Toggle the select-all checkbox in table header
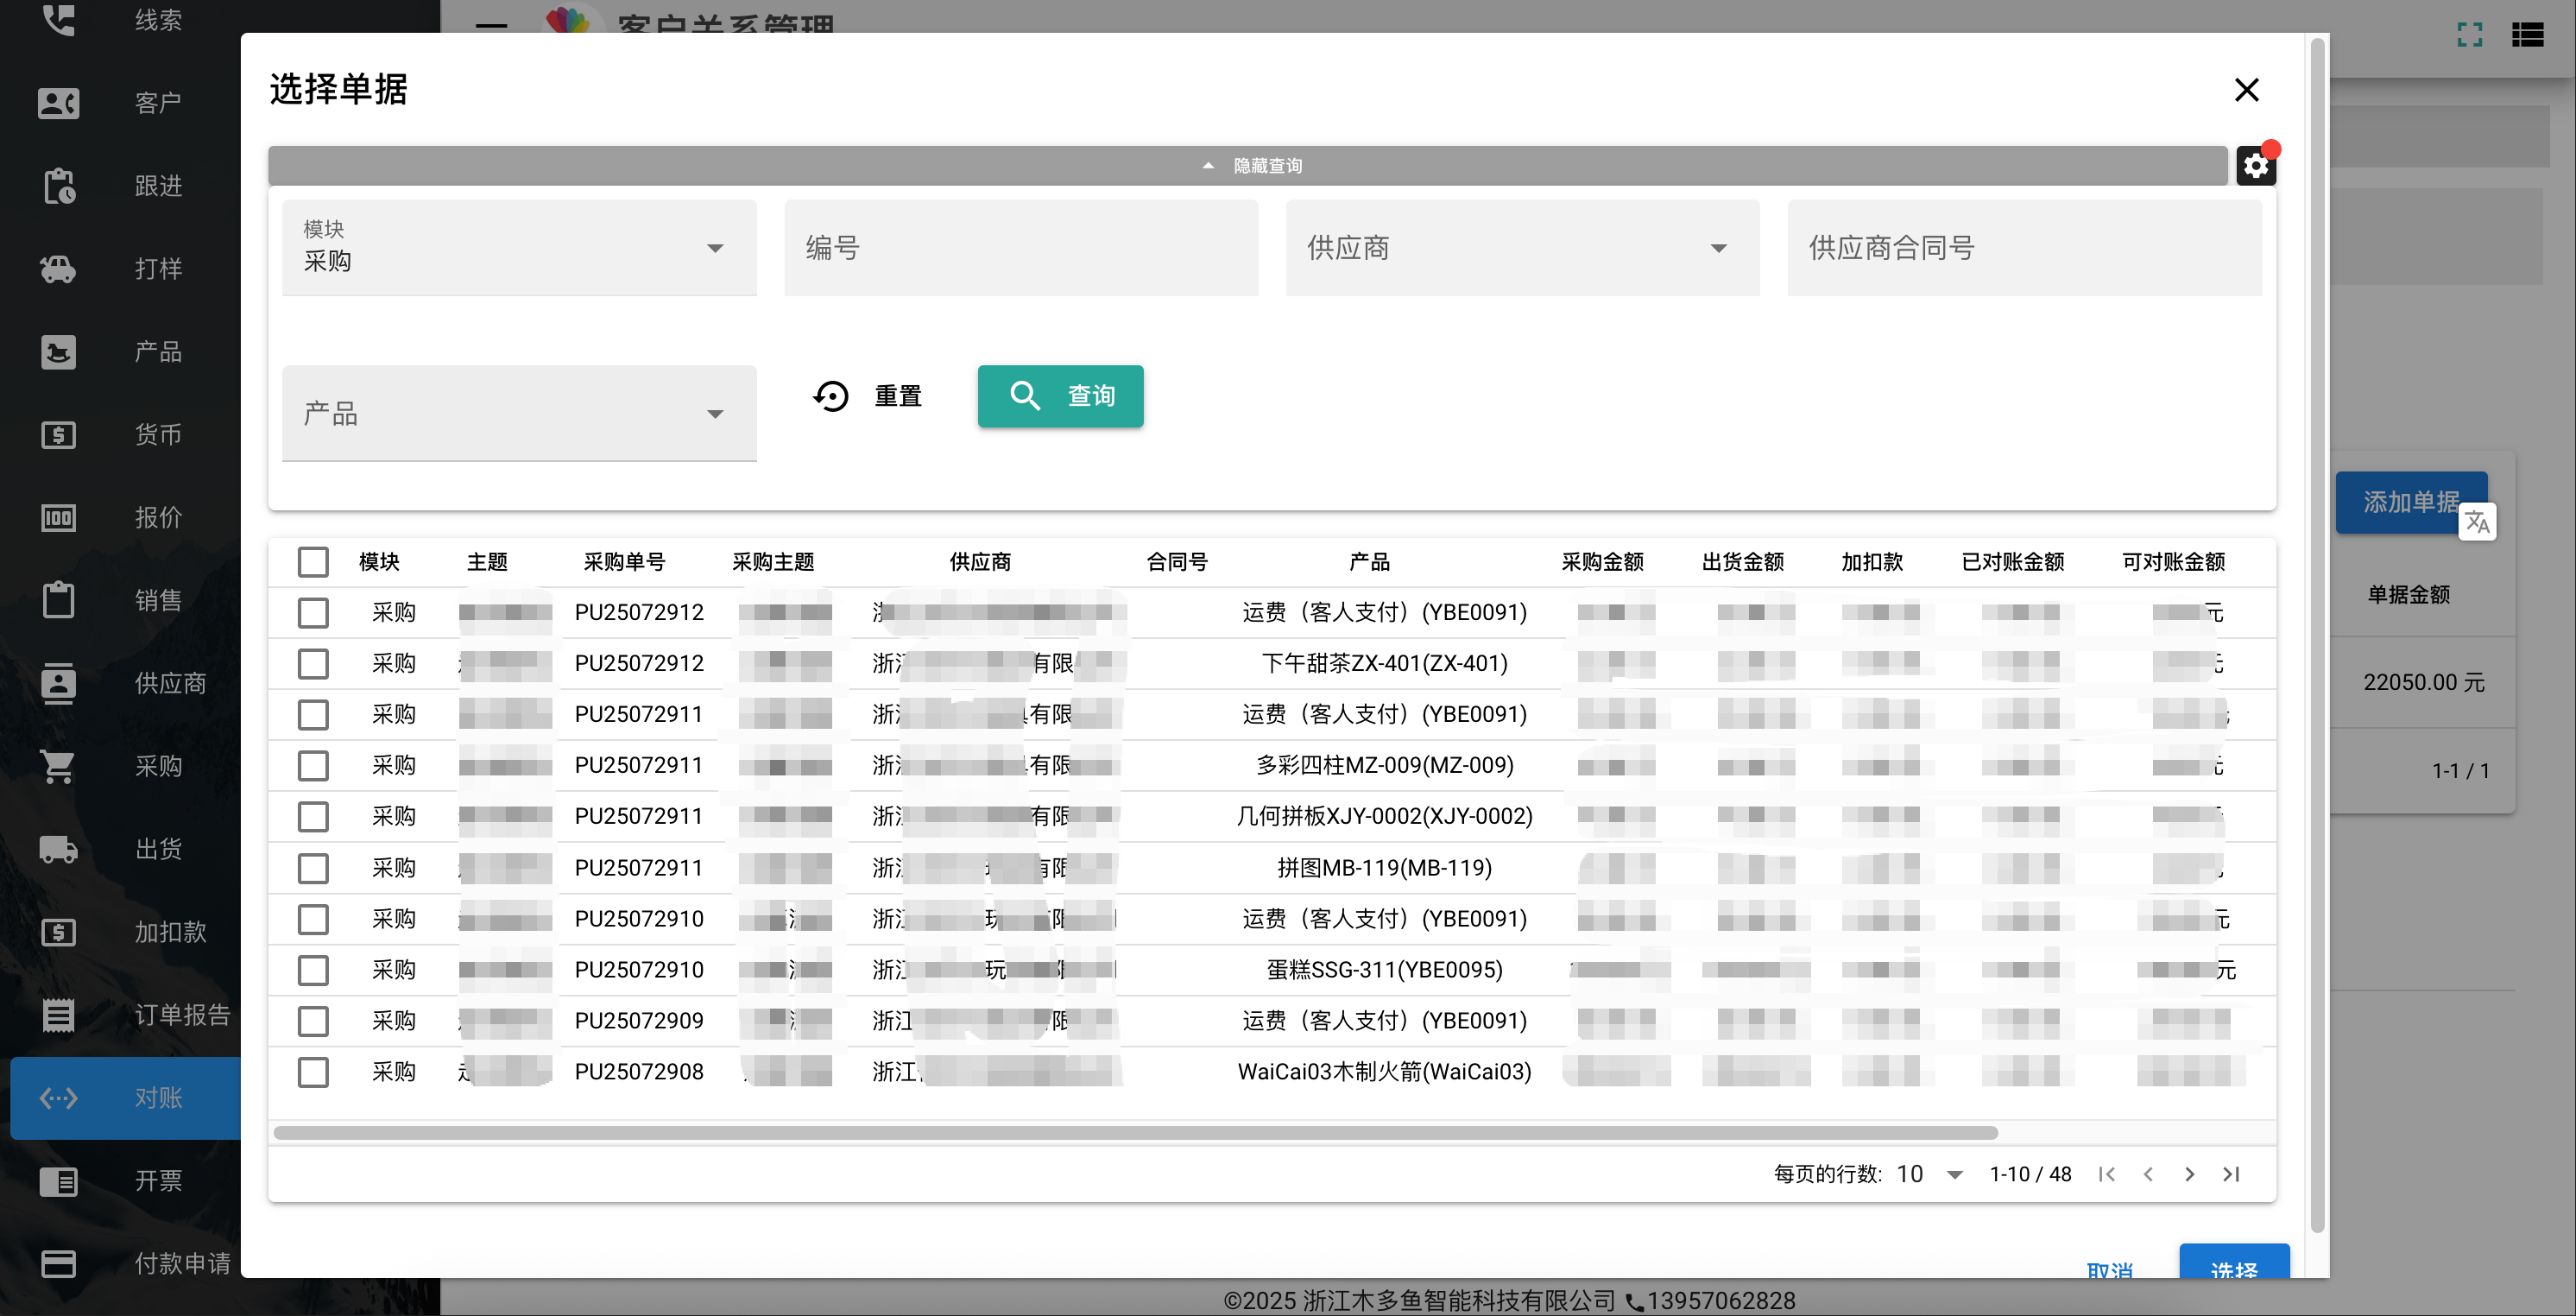 pos(313,562)
